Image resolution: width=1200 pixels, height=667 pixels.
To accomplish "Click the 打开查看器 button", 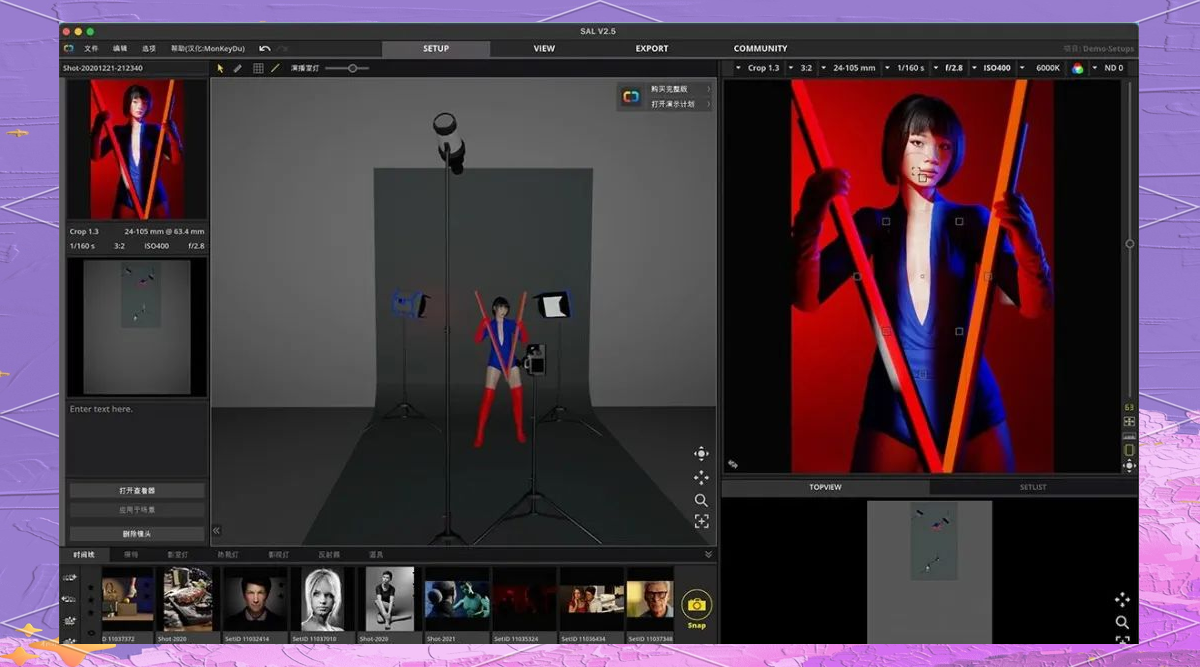I will click(137, 491).
